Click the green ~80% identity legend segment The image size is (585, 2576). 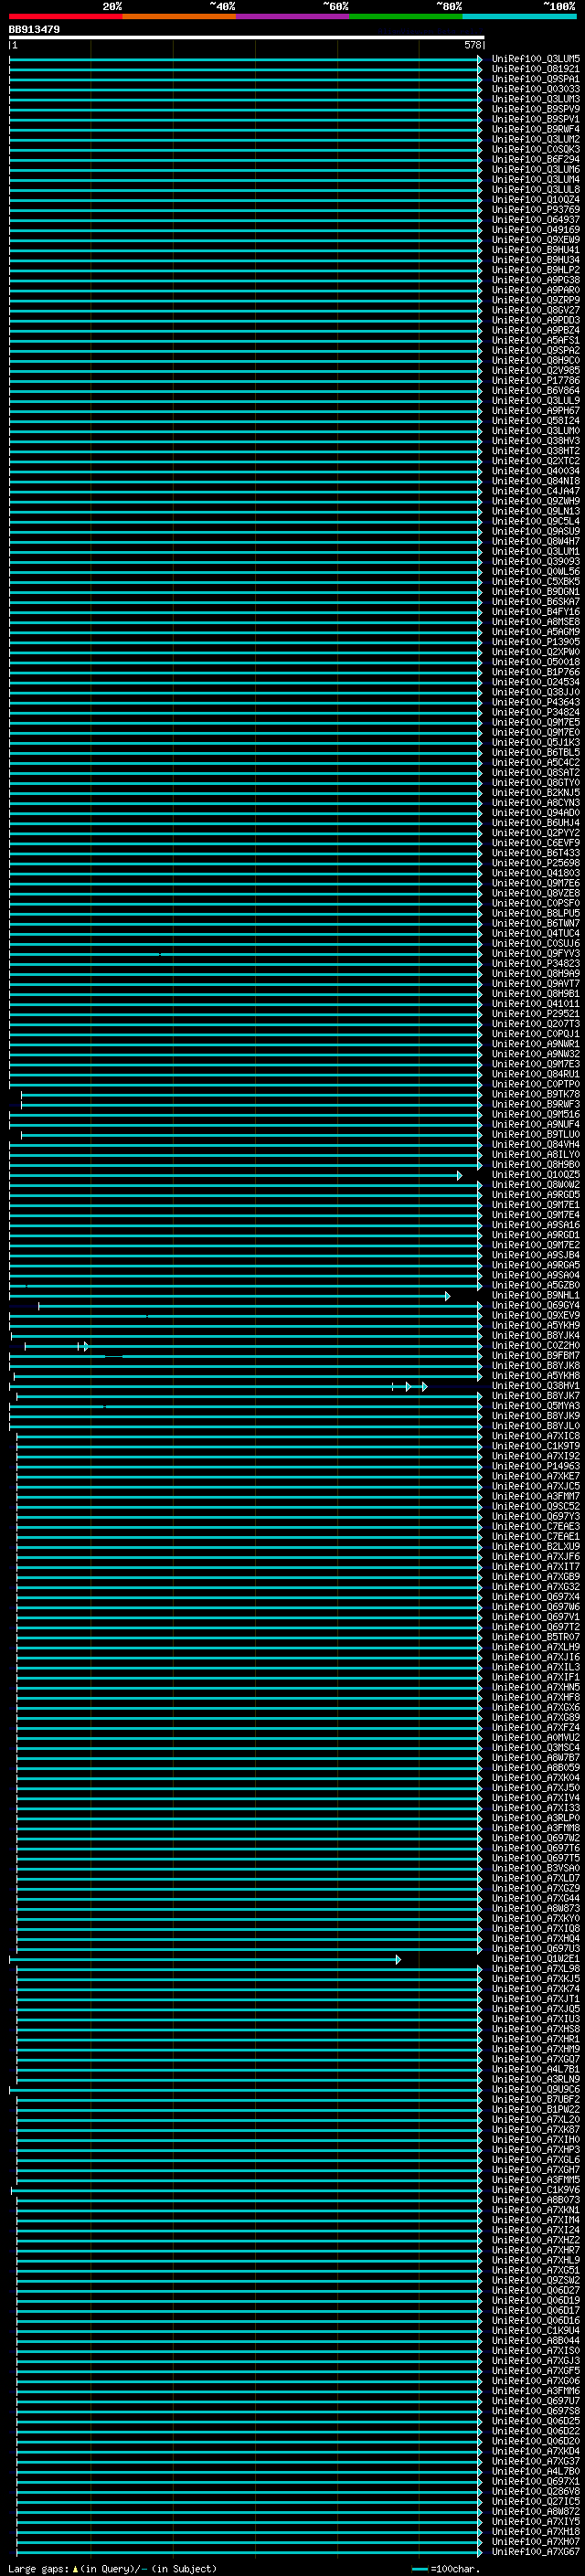coord(406,16)
